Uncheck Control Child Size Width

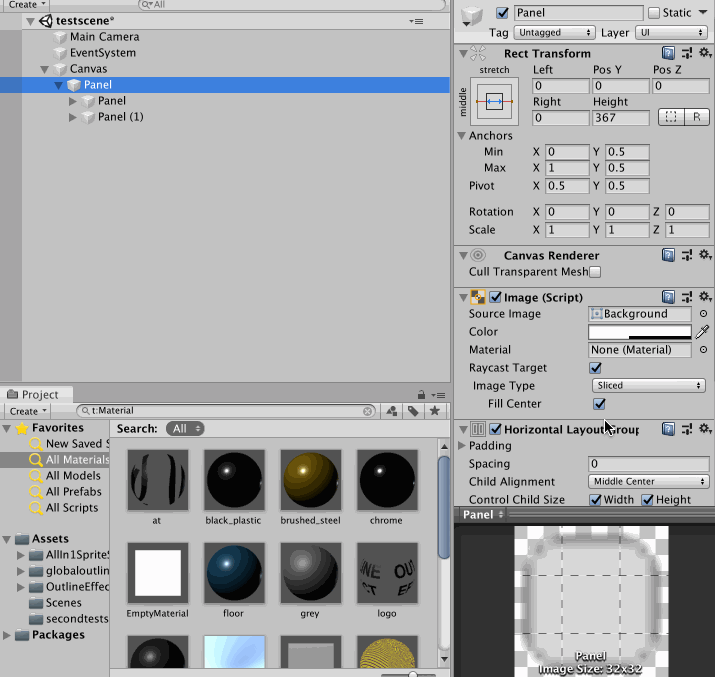(x=595, y=500)
